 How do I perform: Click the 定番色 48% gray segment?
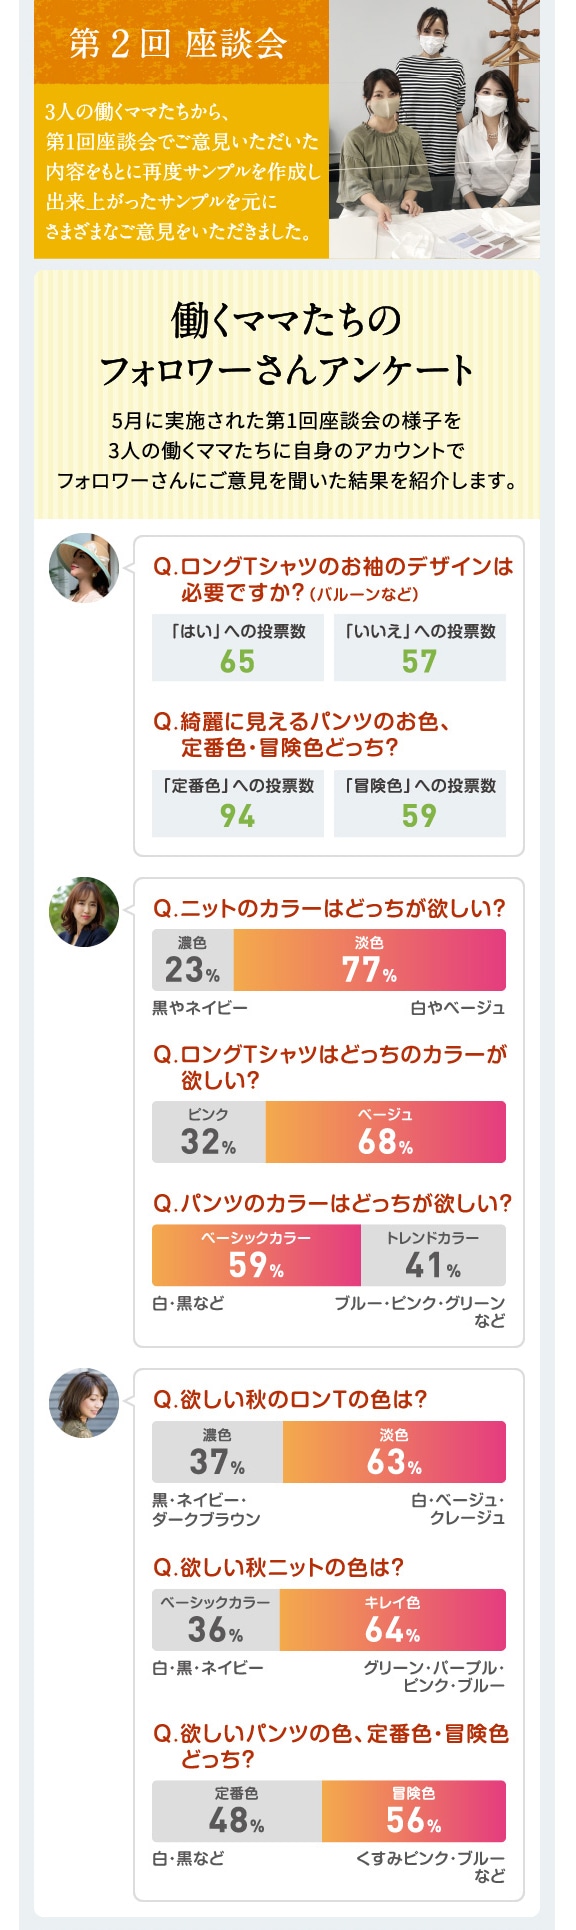(x=237, y=1811)
